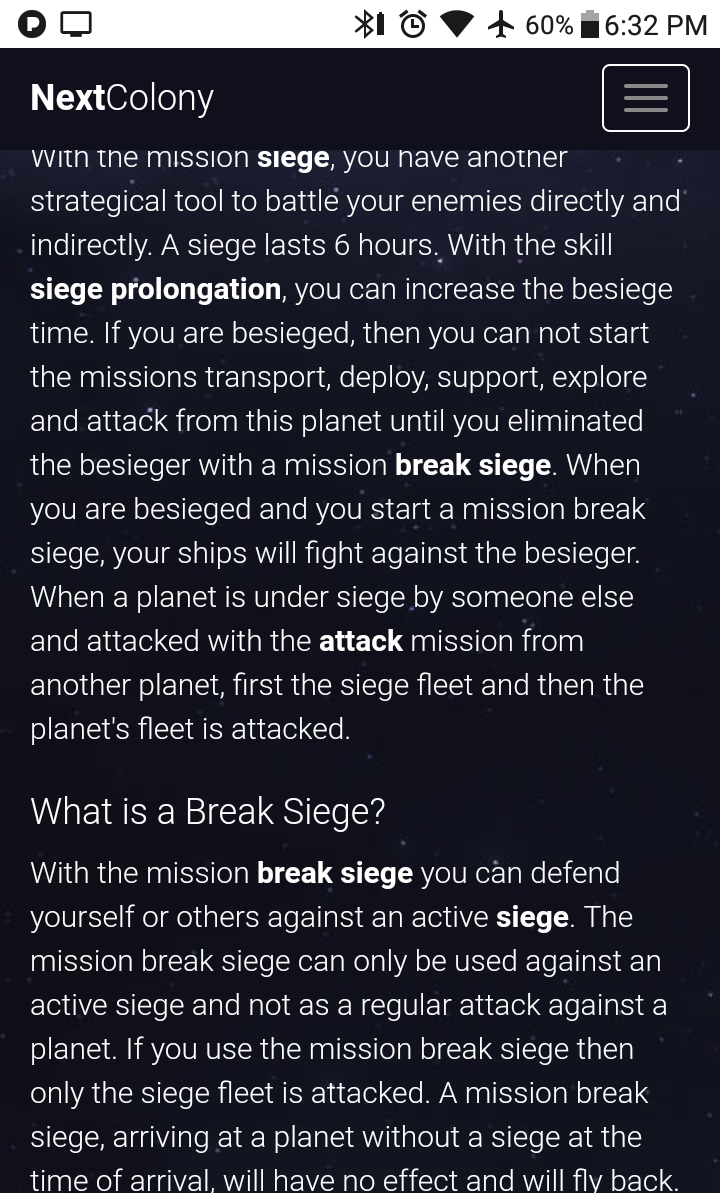Tap the NextColony brand logo
This screenshot has height=1193, width=720.
point(122,98)
